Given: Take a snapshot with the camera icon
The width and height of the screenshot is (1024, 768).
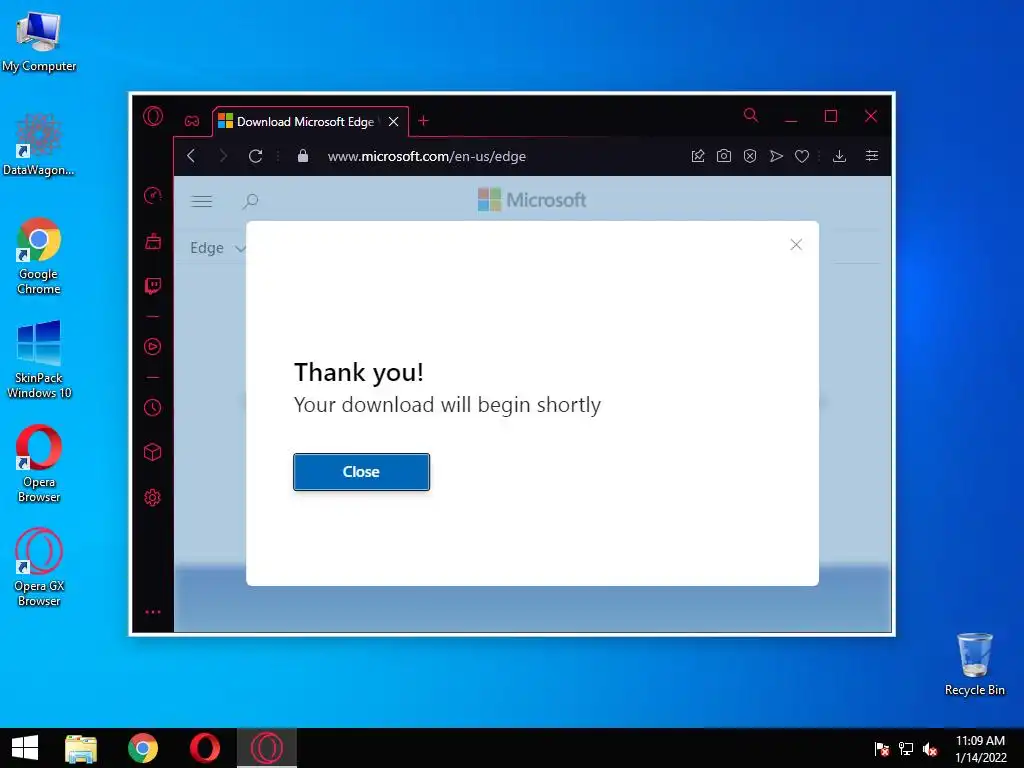Looking at the screenshot, I should (x=724, y=156).
